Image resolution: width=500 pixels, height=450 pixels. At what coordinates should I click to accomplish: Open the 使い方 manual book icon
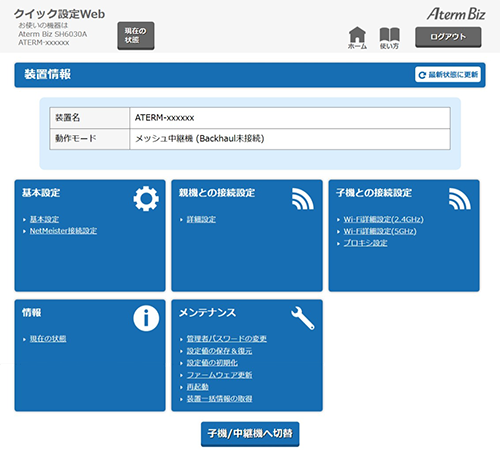[x=389, y=38]
